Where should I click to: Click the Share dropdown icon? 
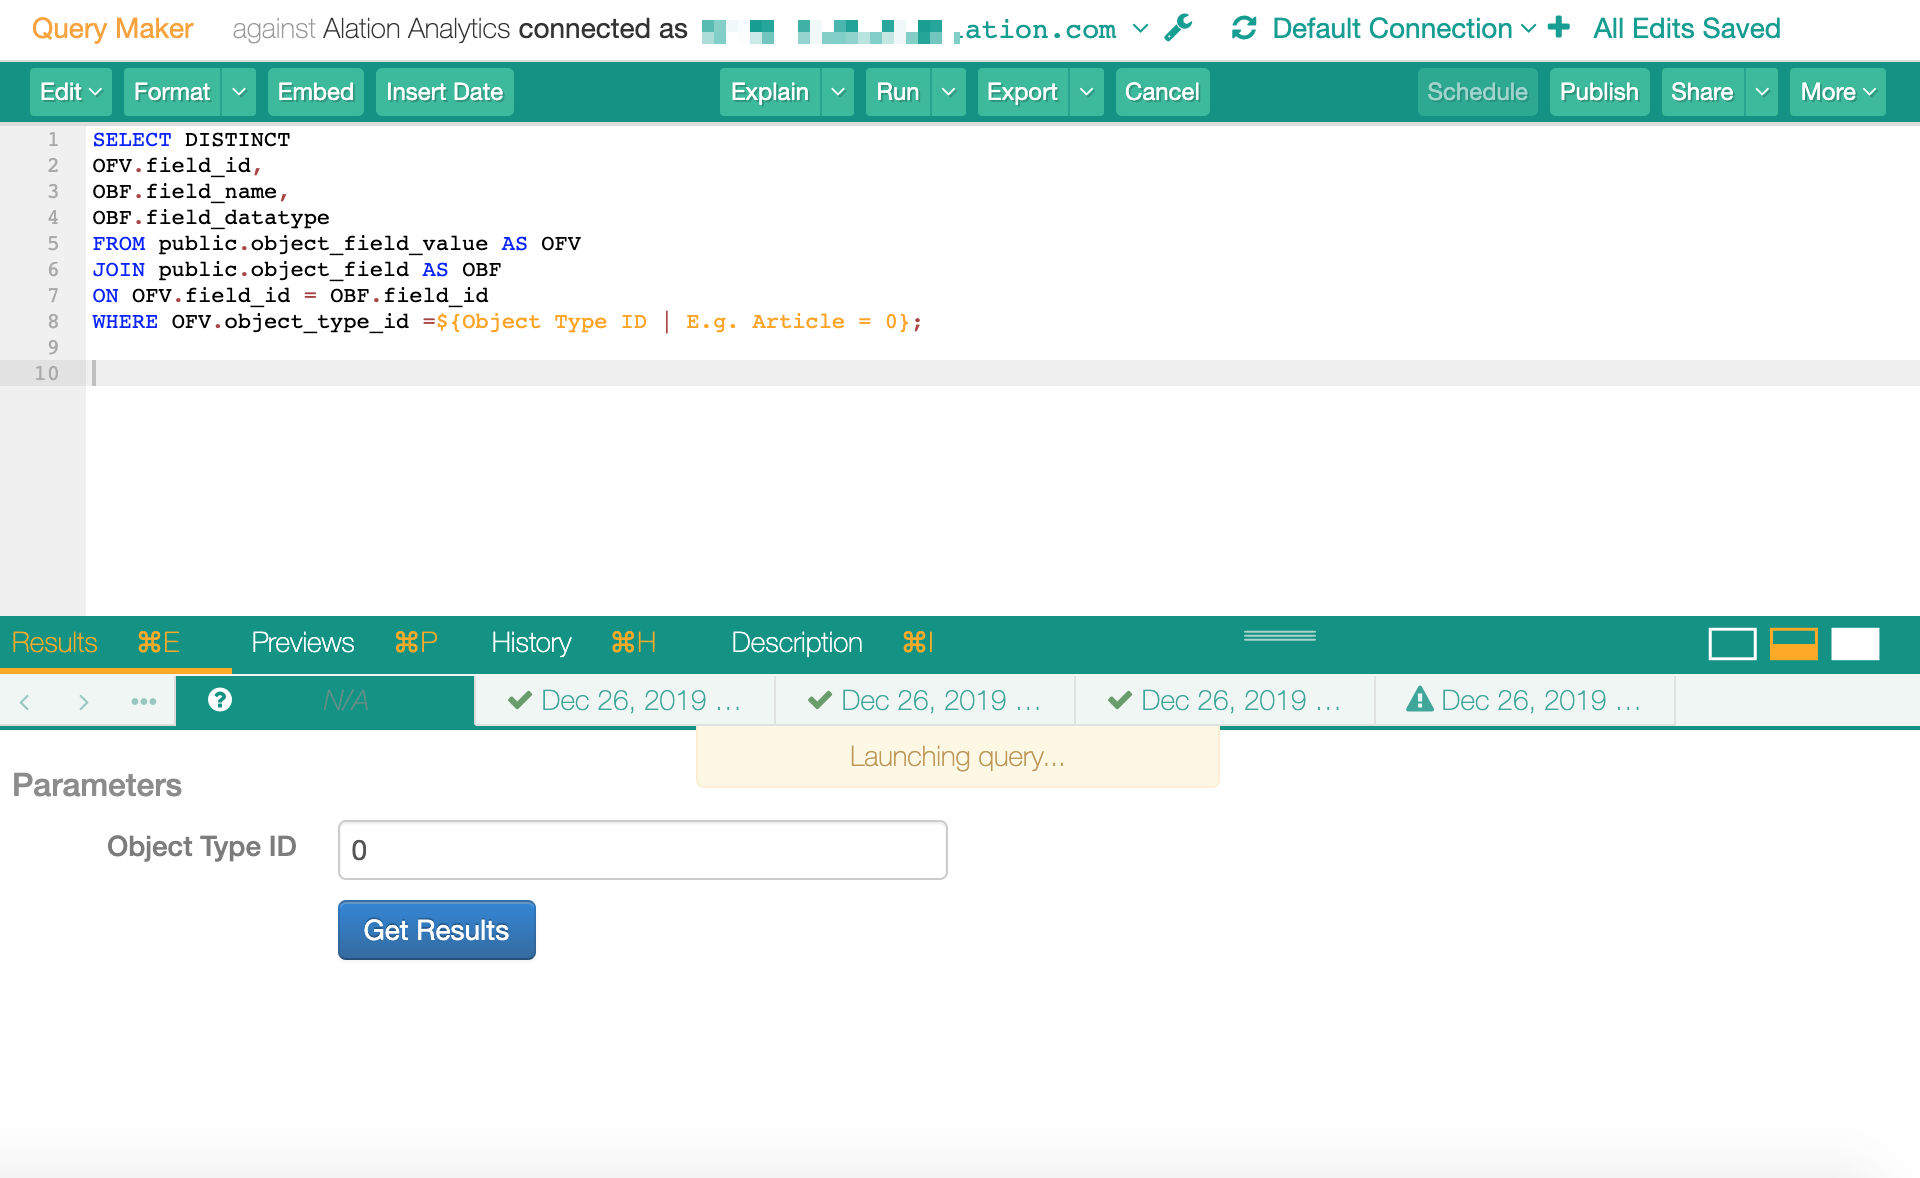coord(1762,92)
